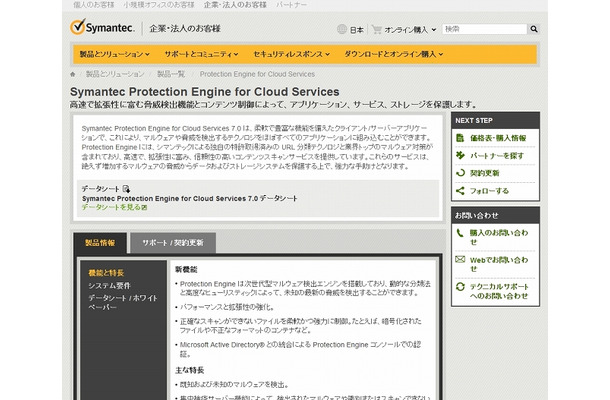Click the home icon in the breadcrumb
The image size is (610, 400).
point(73,74)
